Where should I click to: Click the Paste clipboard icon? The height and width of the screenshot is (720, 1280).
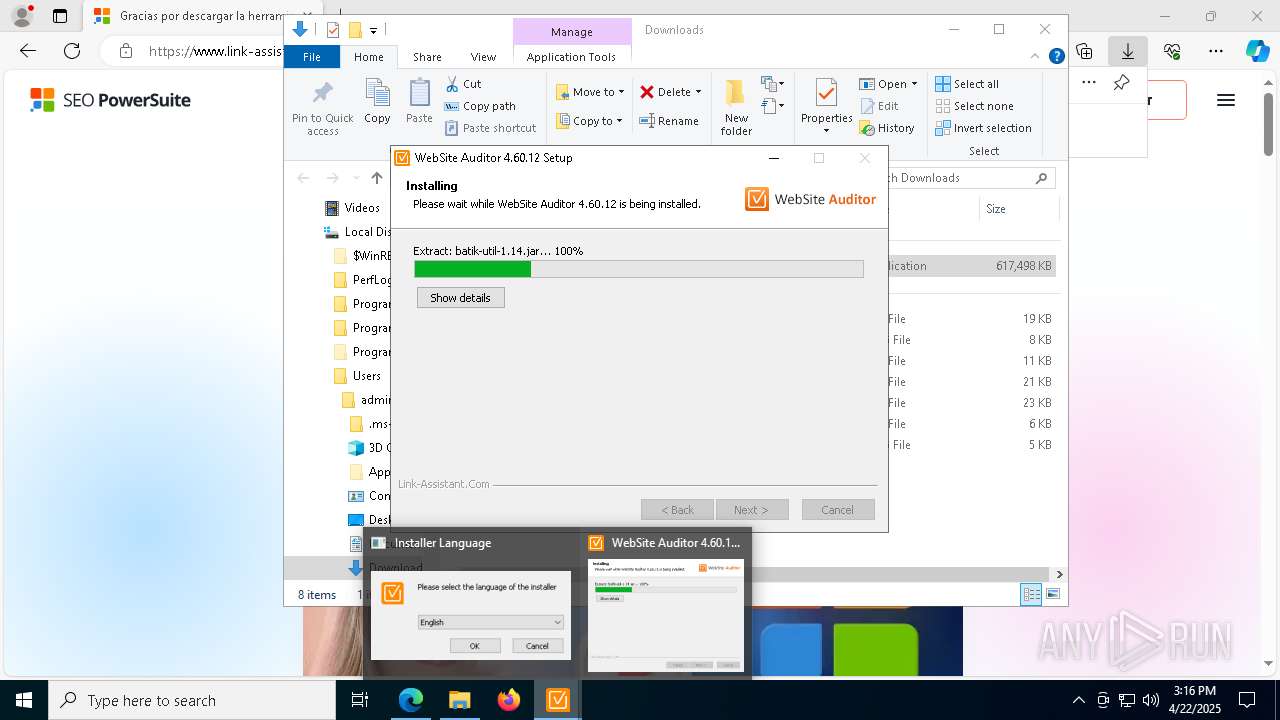click(x=419, y=102)
